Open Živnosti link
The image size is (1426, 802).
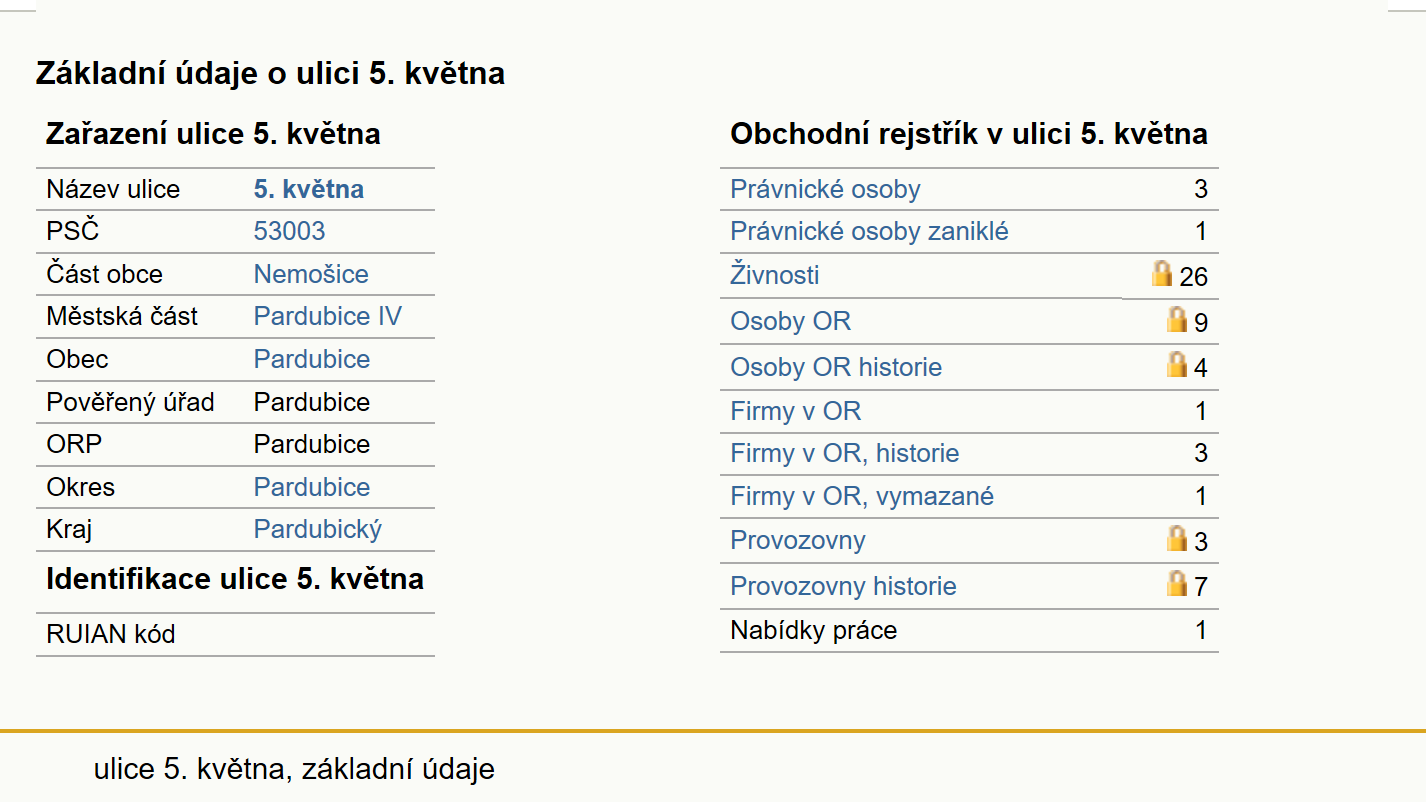tap(774, 274)
